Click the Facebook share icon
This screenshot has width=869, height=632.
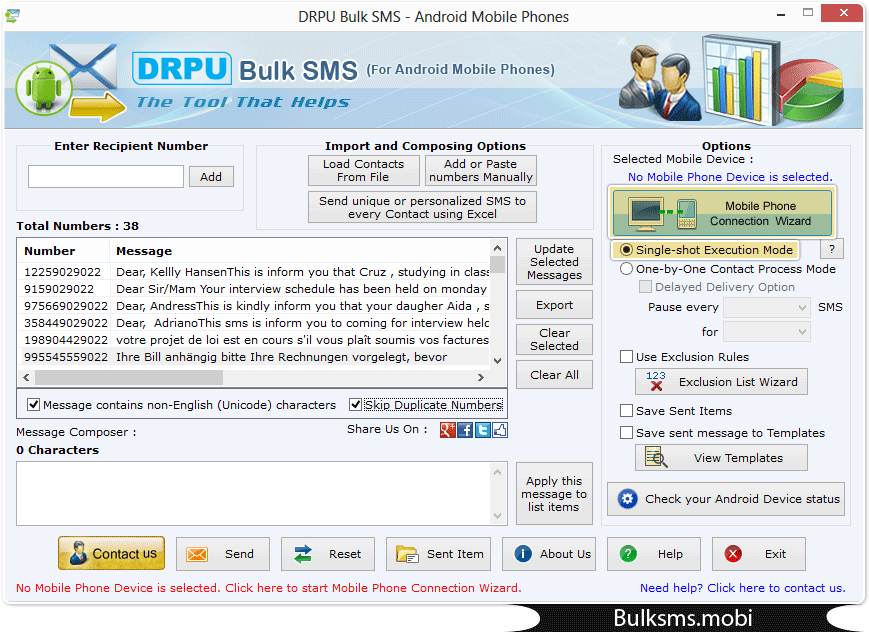coord(465,430)
